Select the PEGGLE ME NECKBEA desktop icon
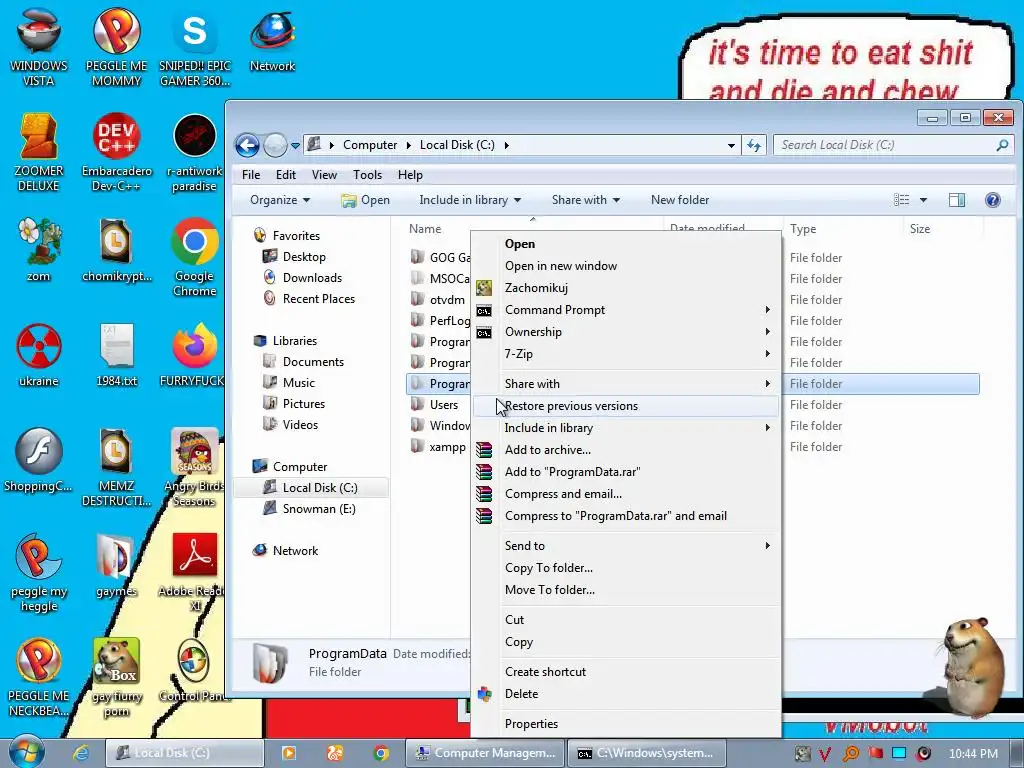This screenshot has width=1024, height=768. 39,677
